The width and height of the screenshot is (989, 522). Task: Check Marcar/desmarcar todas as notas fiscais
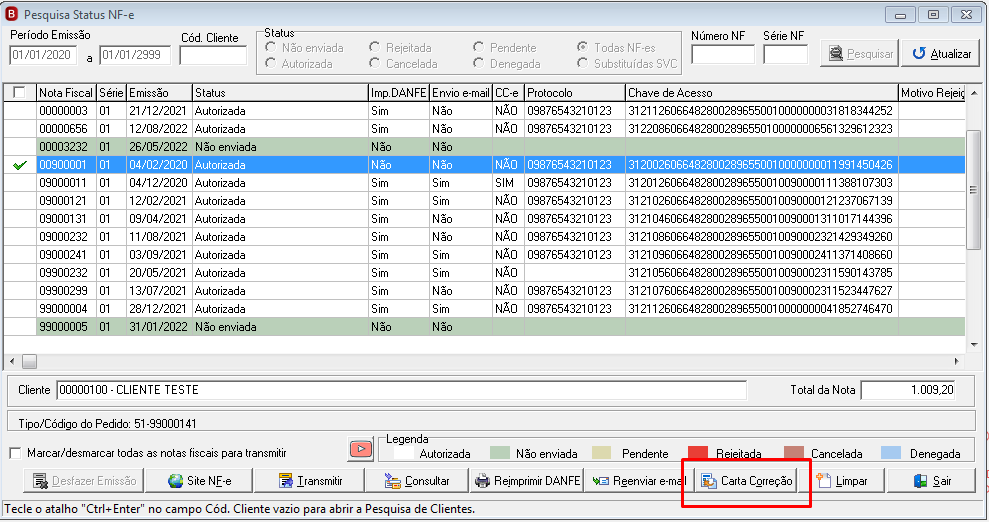16,453
